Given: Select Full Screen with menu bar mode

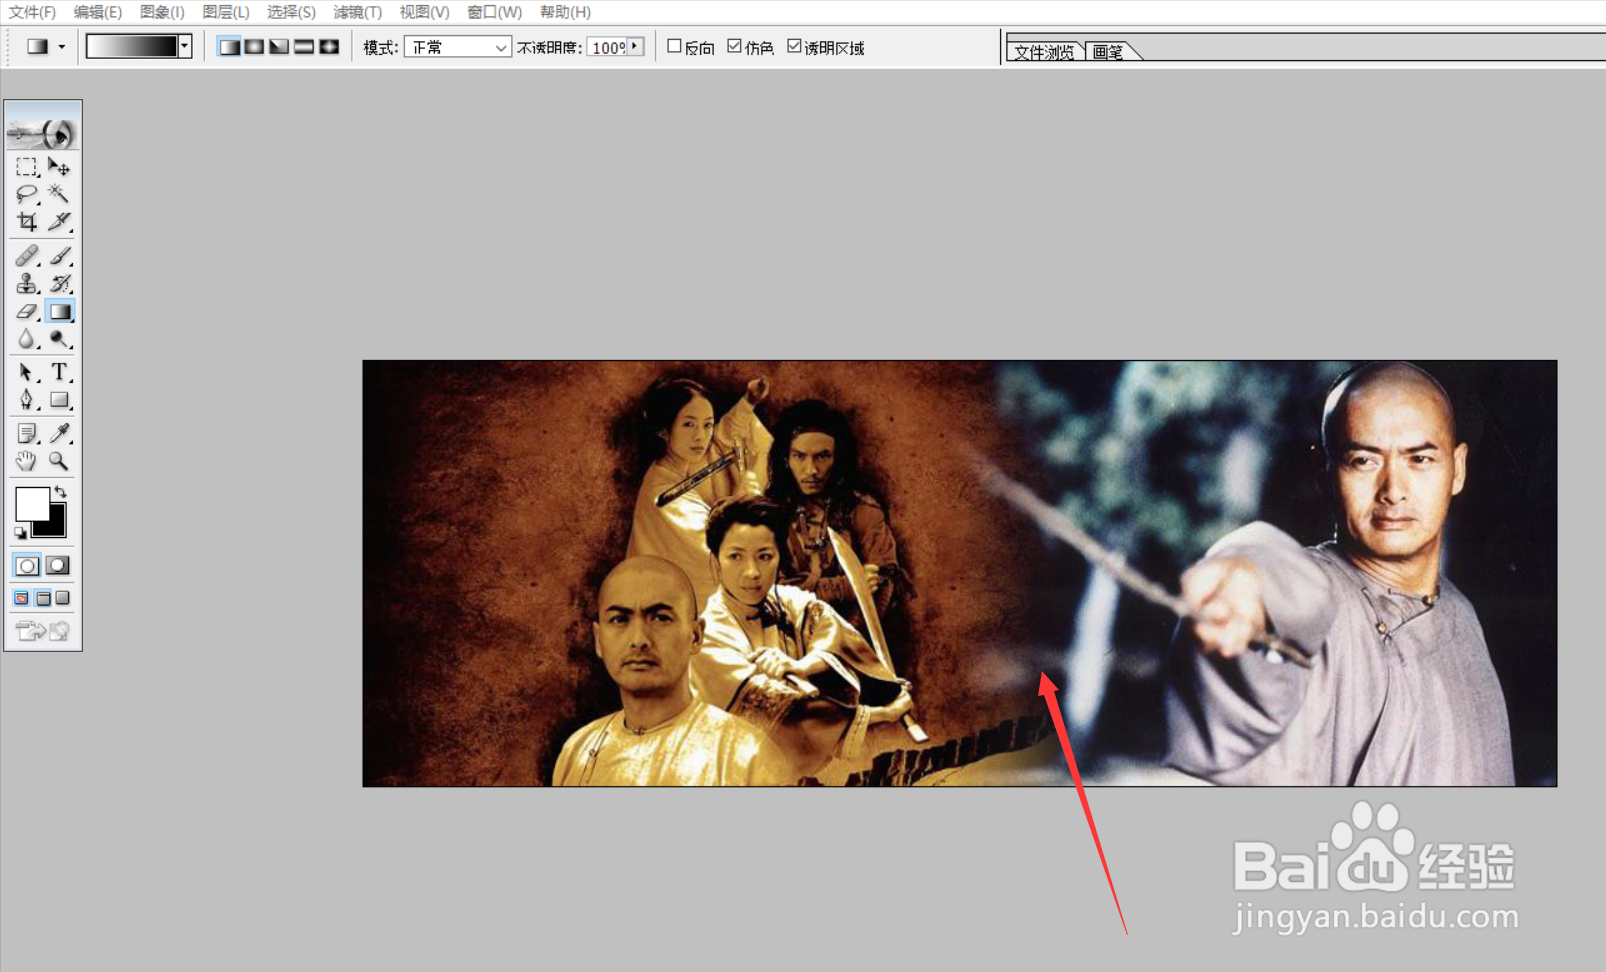Looking at the screenshot, I should pyautogui.click(x=43, y=598).
